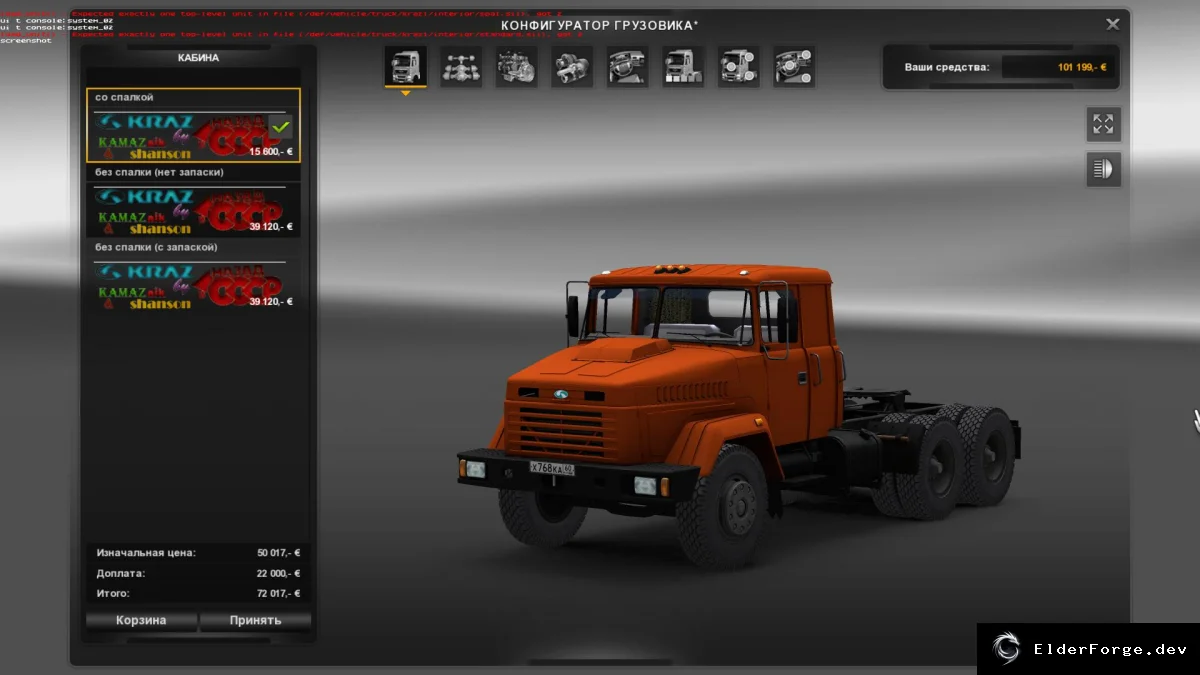Click the funds amount display
The height and width of the screenshot is (675, 1200).
tap(1059, 67)
